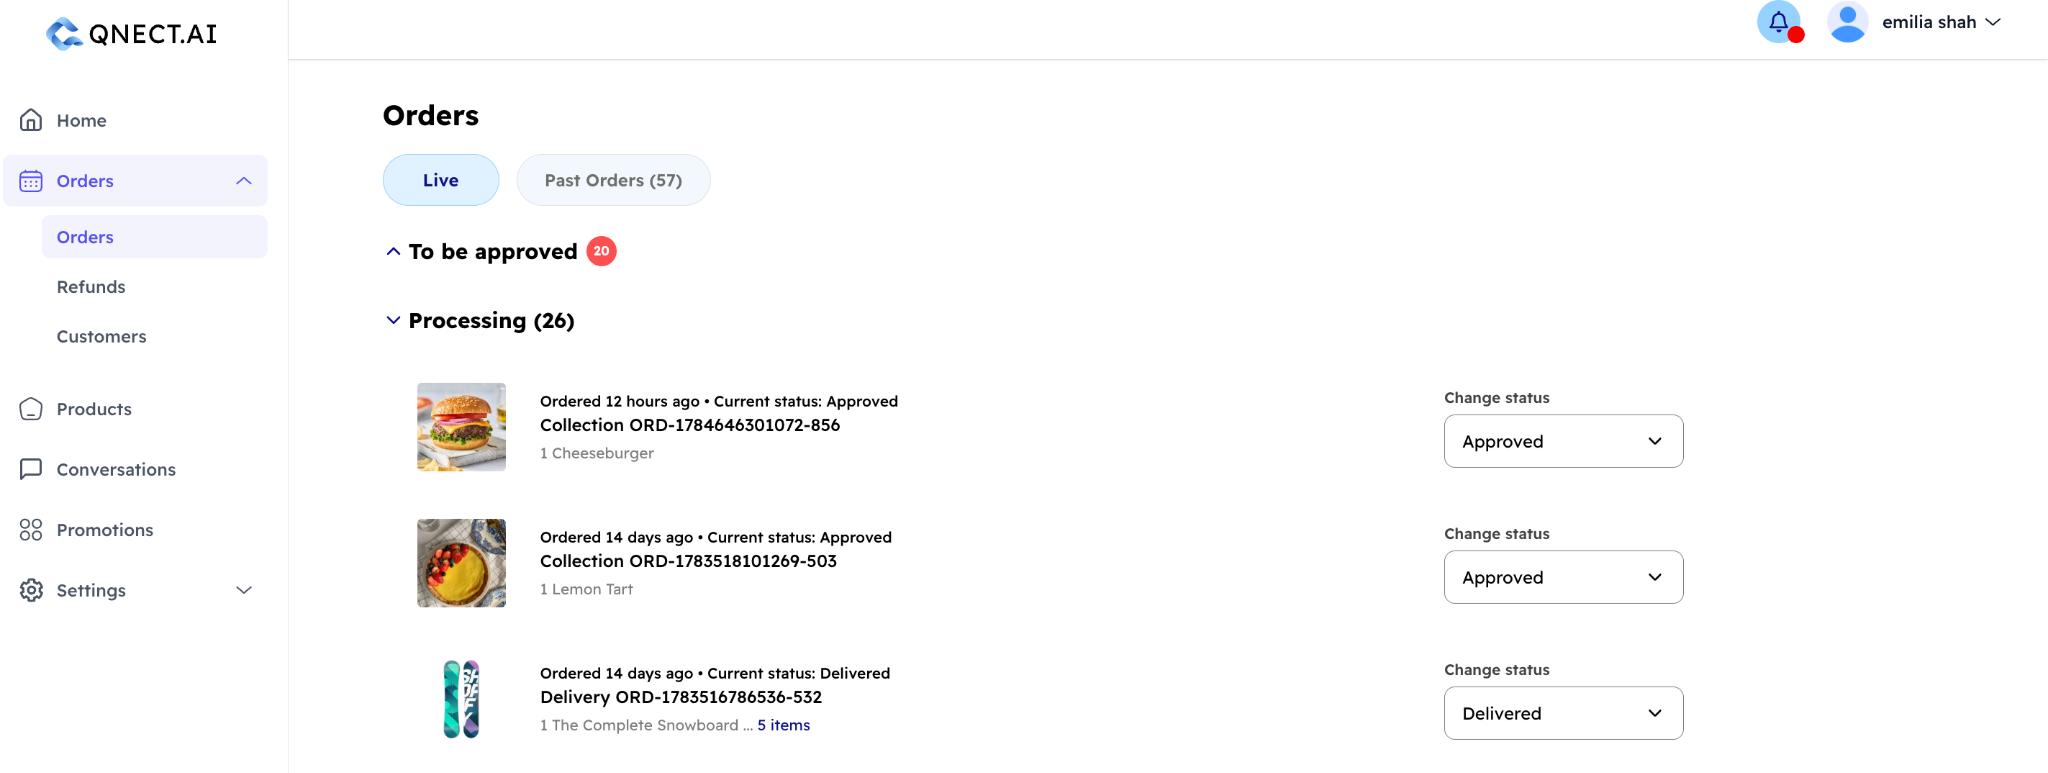
Task: Open Snowboard order Delivered status dropdown
Action: (1563, 713)
